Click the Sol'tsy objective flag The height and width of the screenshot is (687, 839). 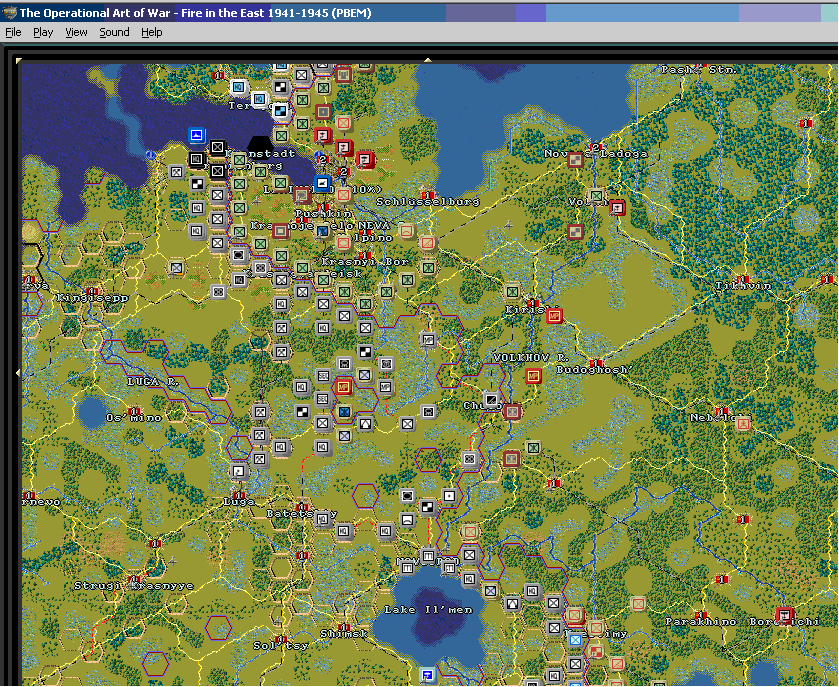(280, 639)
